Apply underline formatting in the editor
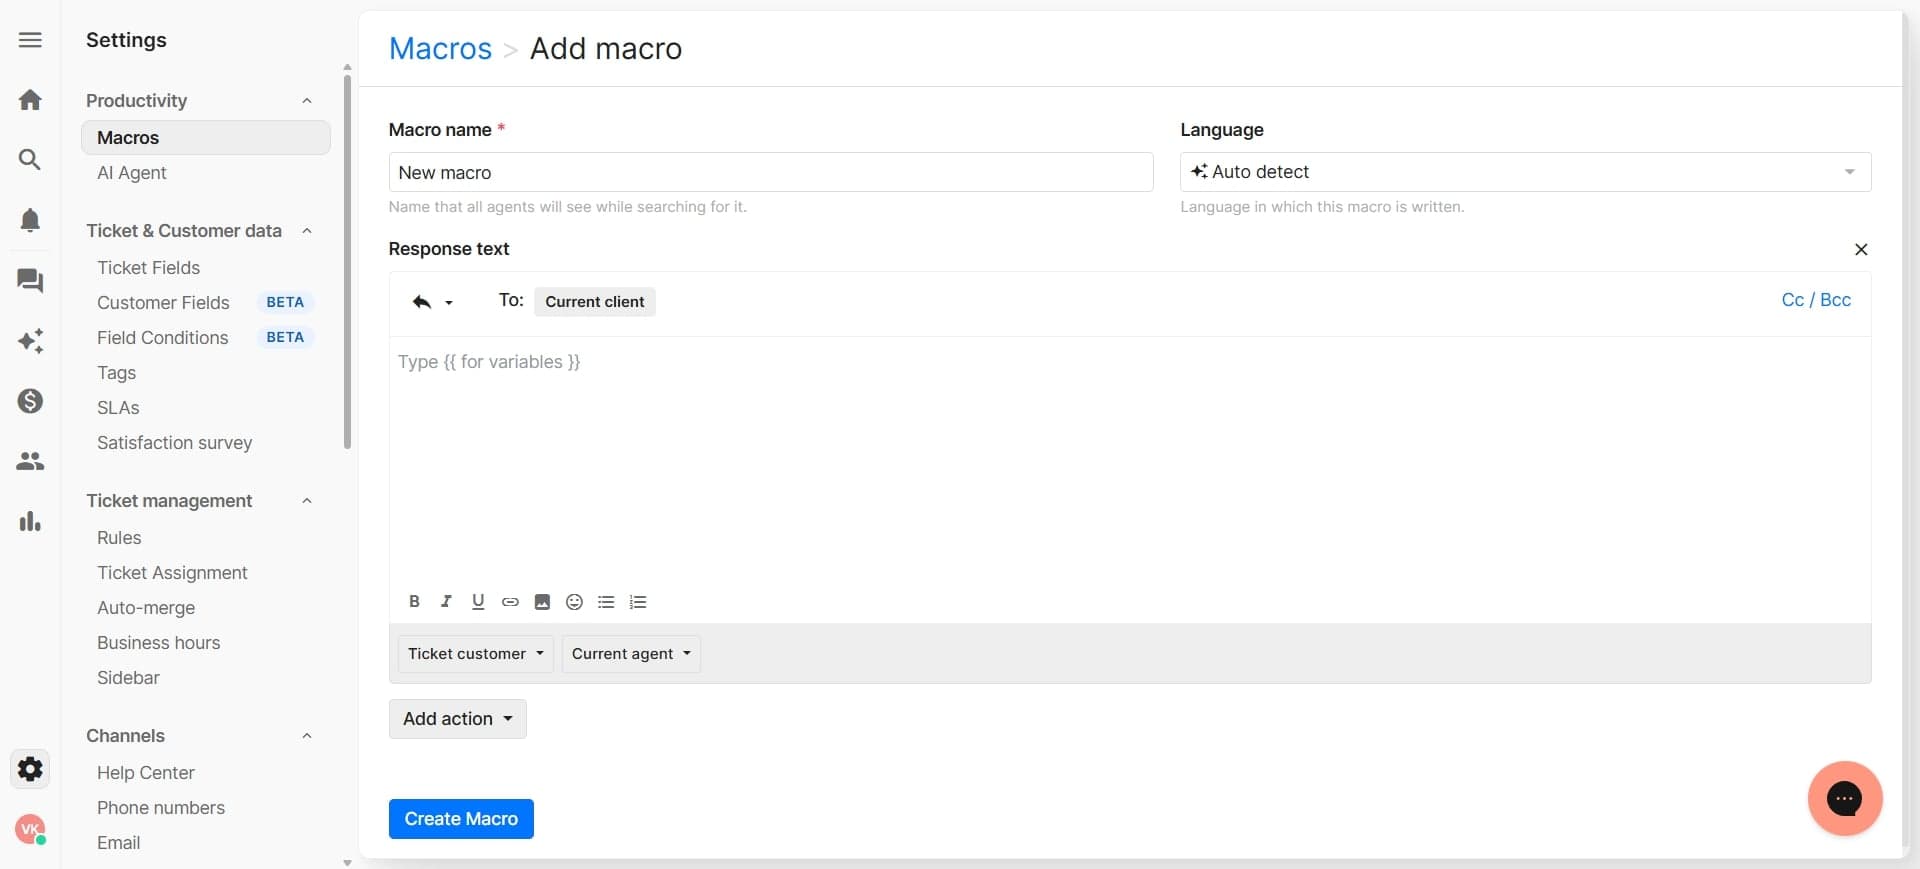This screenshot has width=1920, height=869. [478, 601]
